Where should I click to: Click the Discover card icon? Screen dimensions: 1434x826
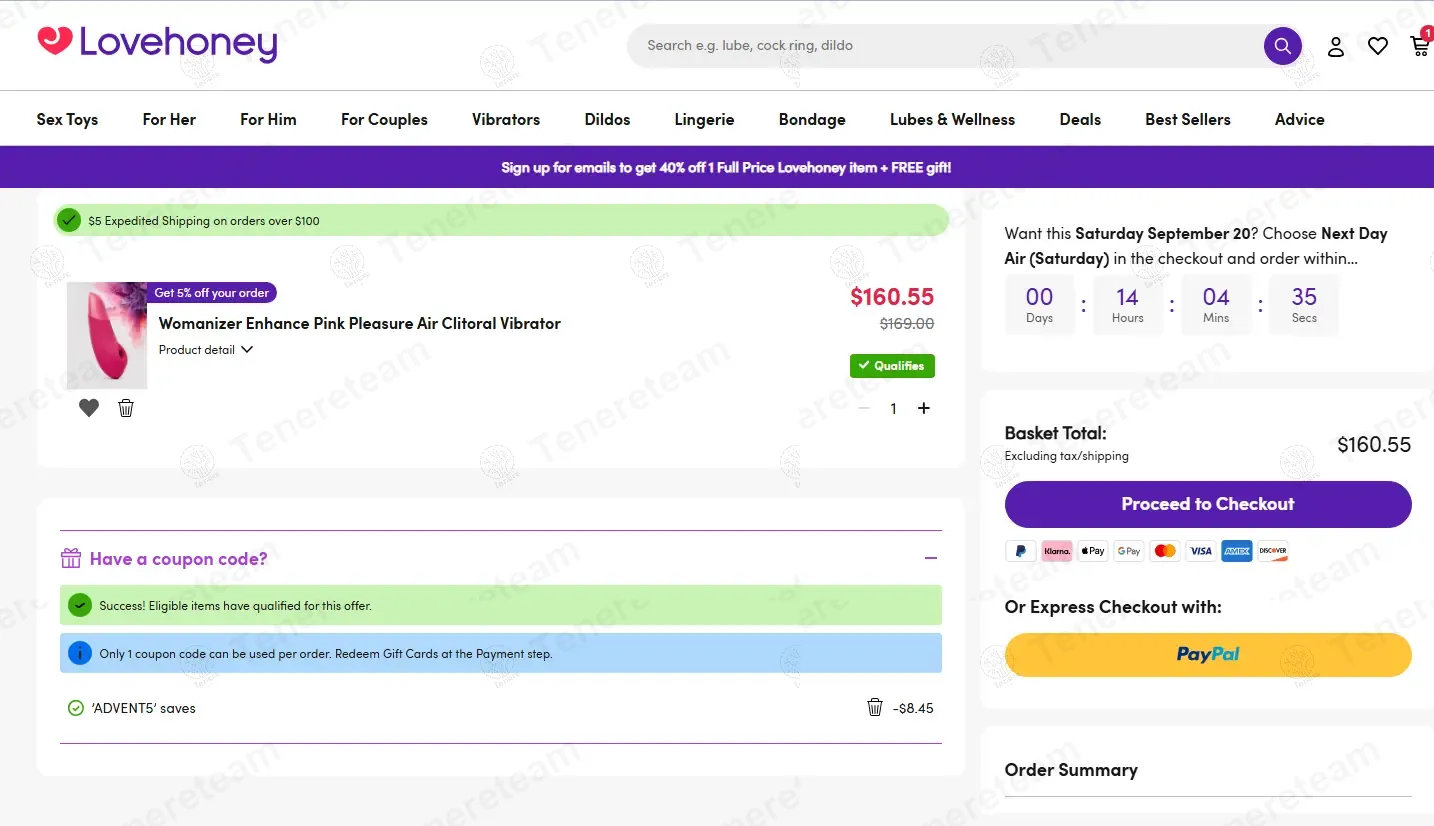pos(1272,551)
